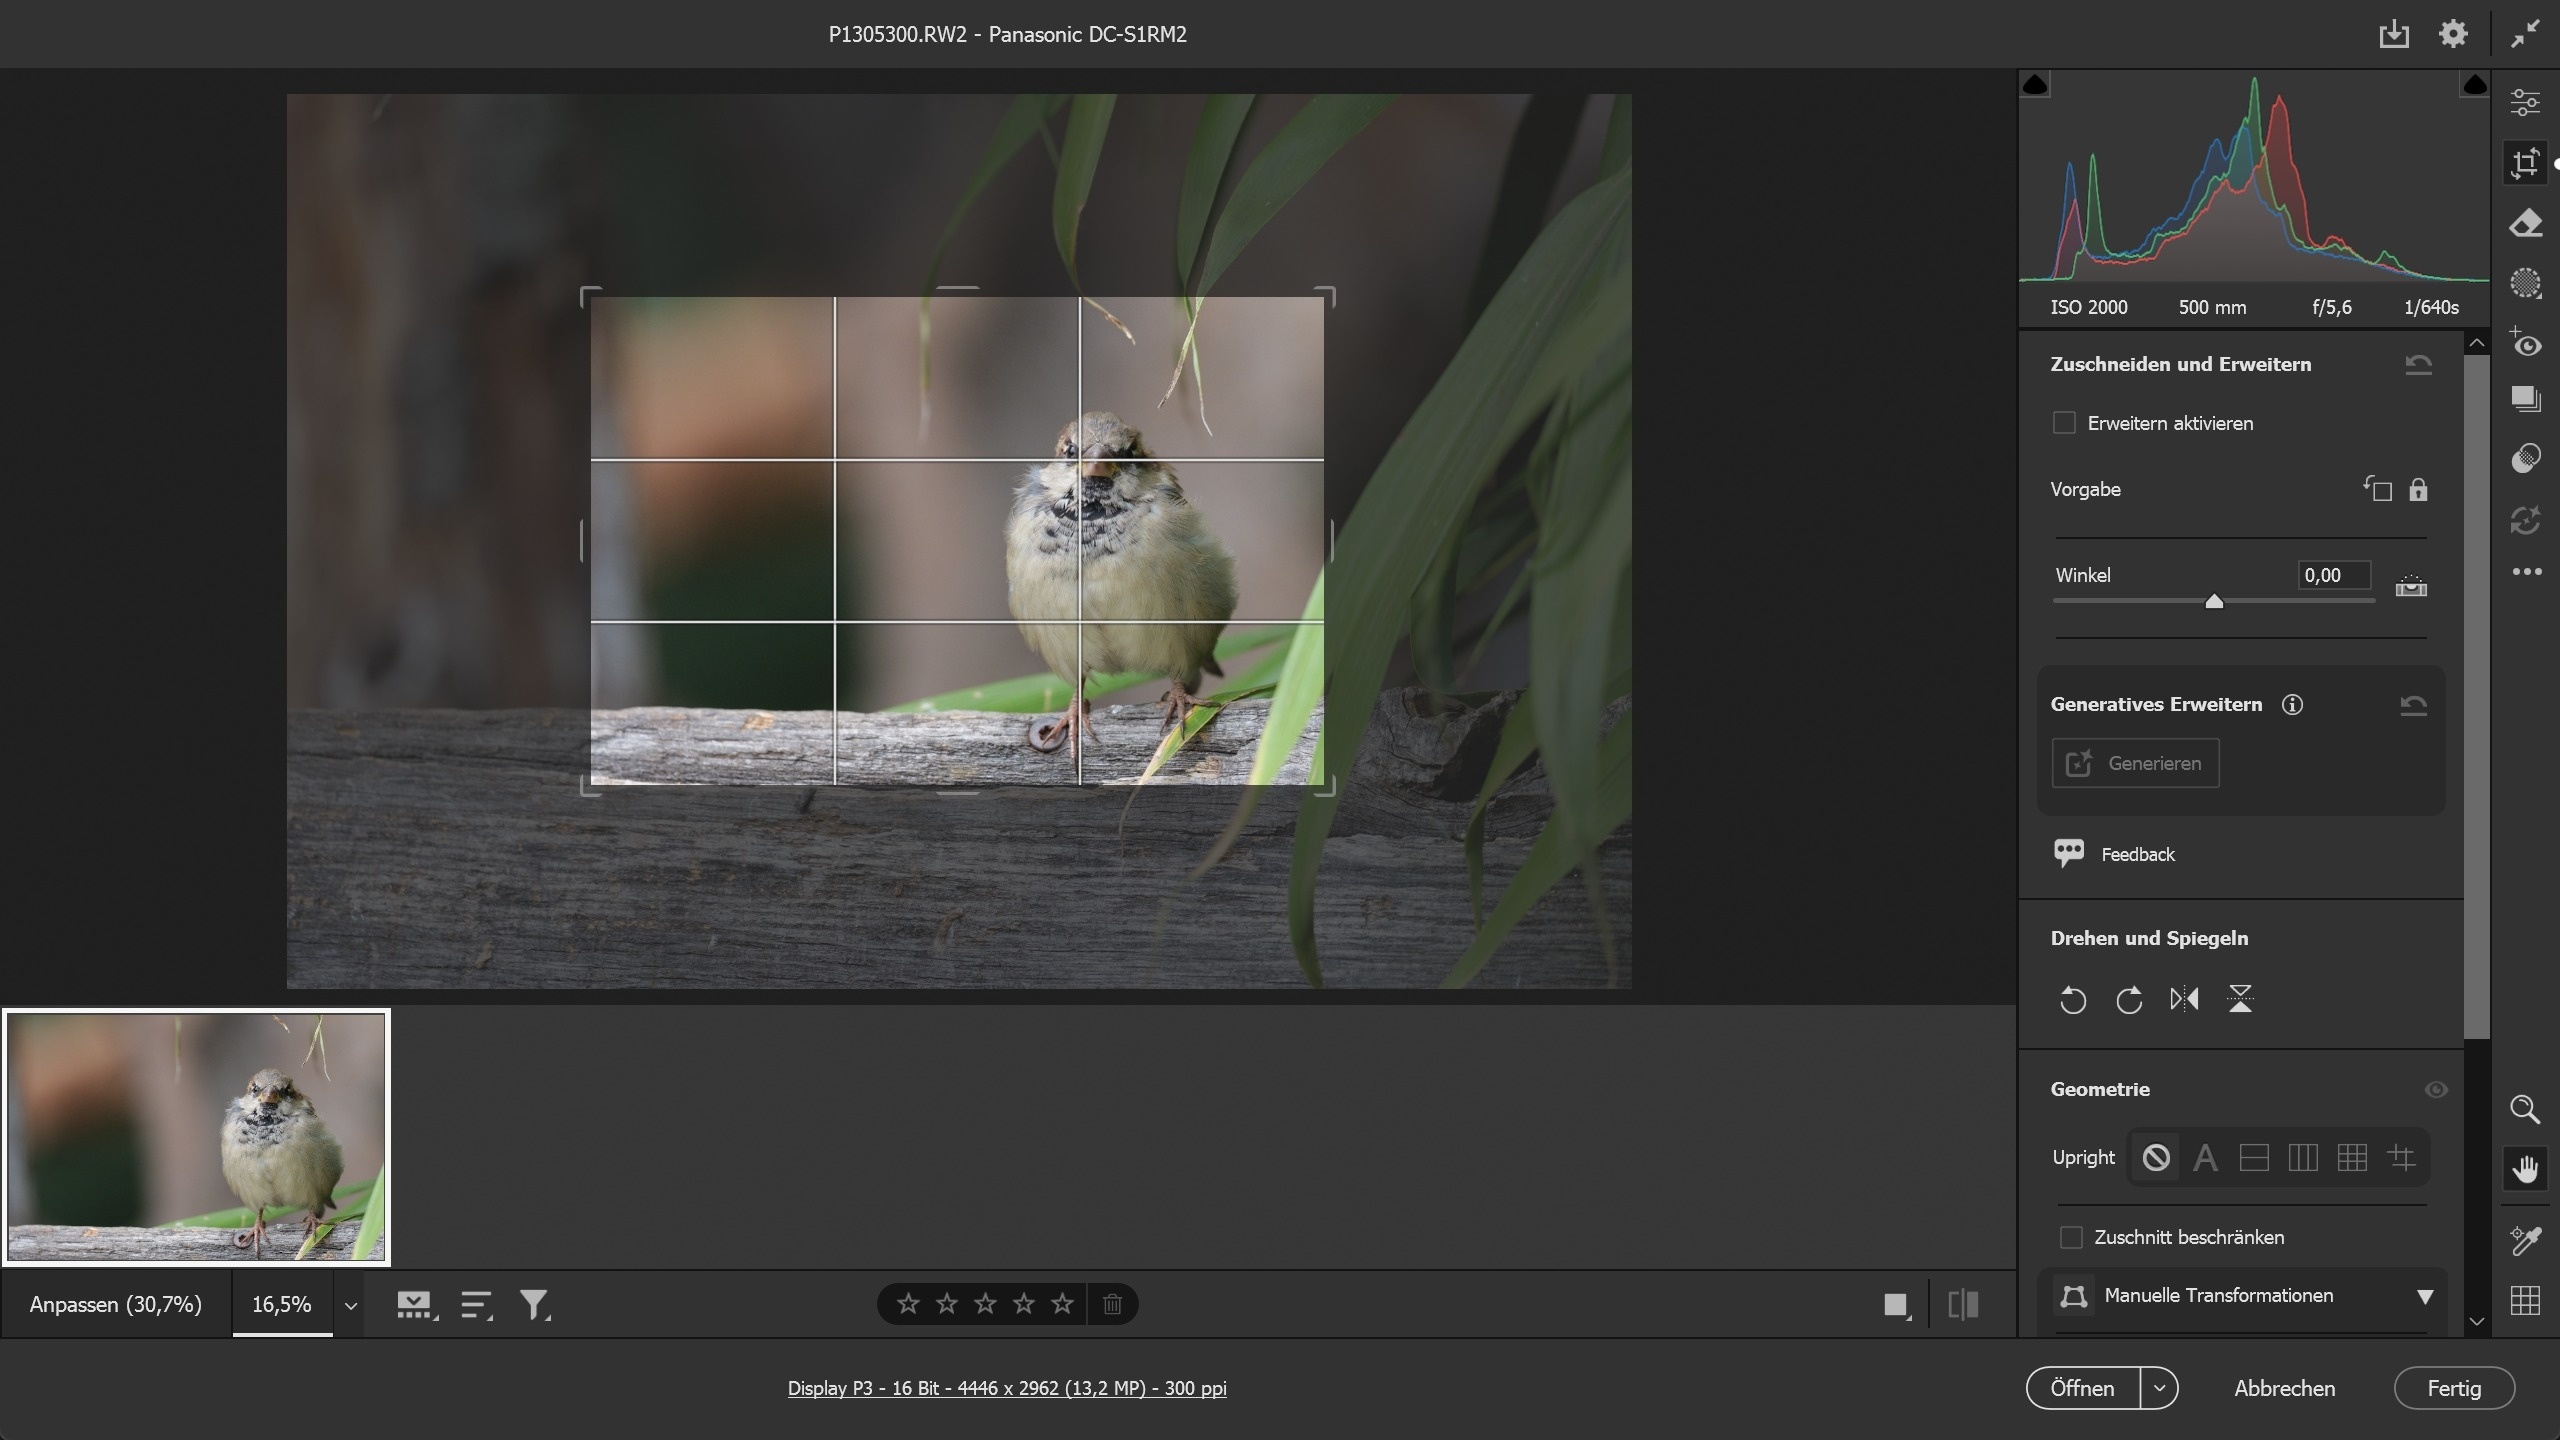Toggle the grid overlay icon
This screenshot has height=1440, width=2560.
pos(2526,1301)
